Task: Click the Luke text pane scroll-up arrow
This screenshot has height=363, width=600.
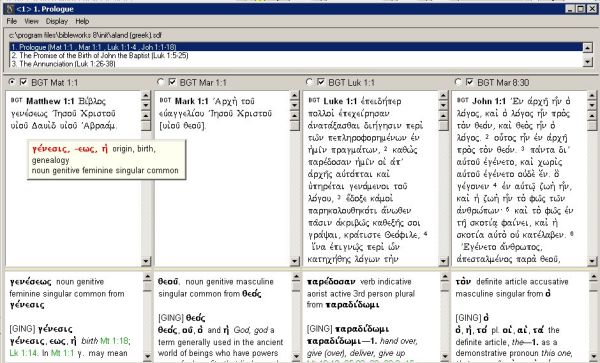Action: (443, 115)
